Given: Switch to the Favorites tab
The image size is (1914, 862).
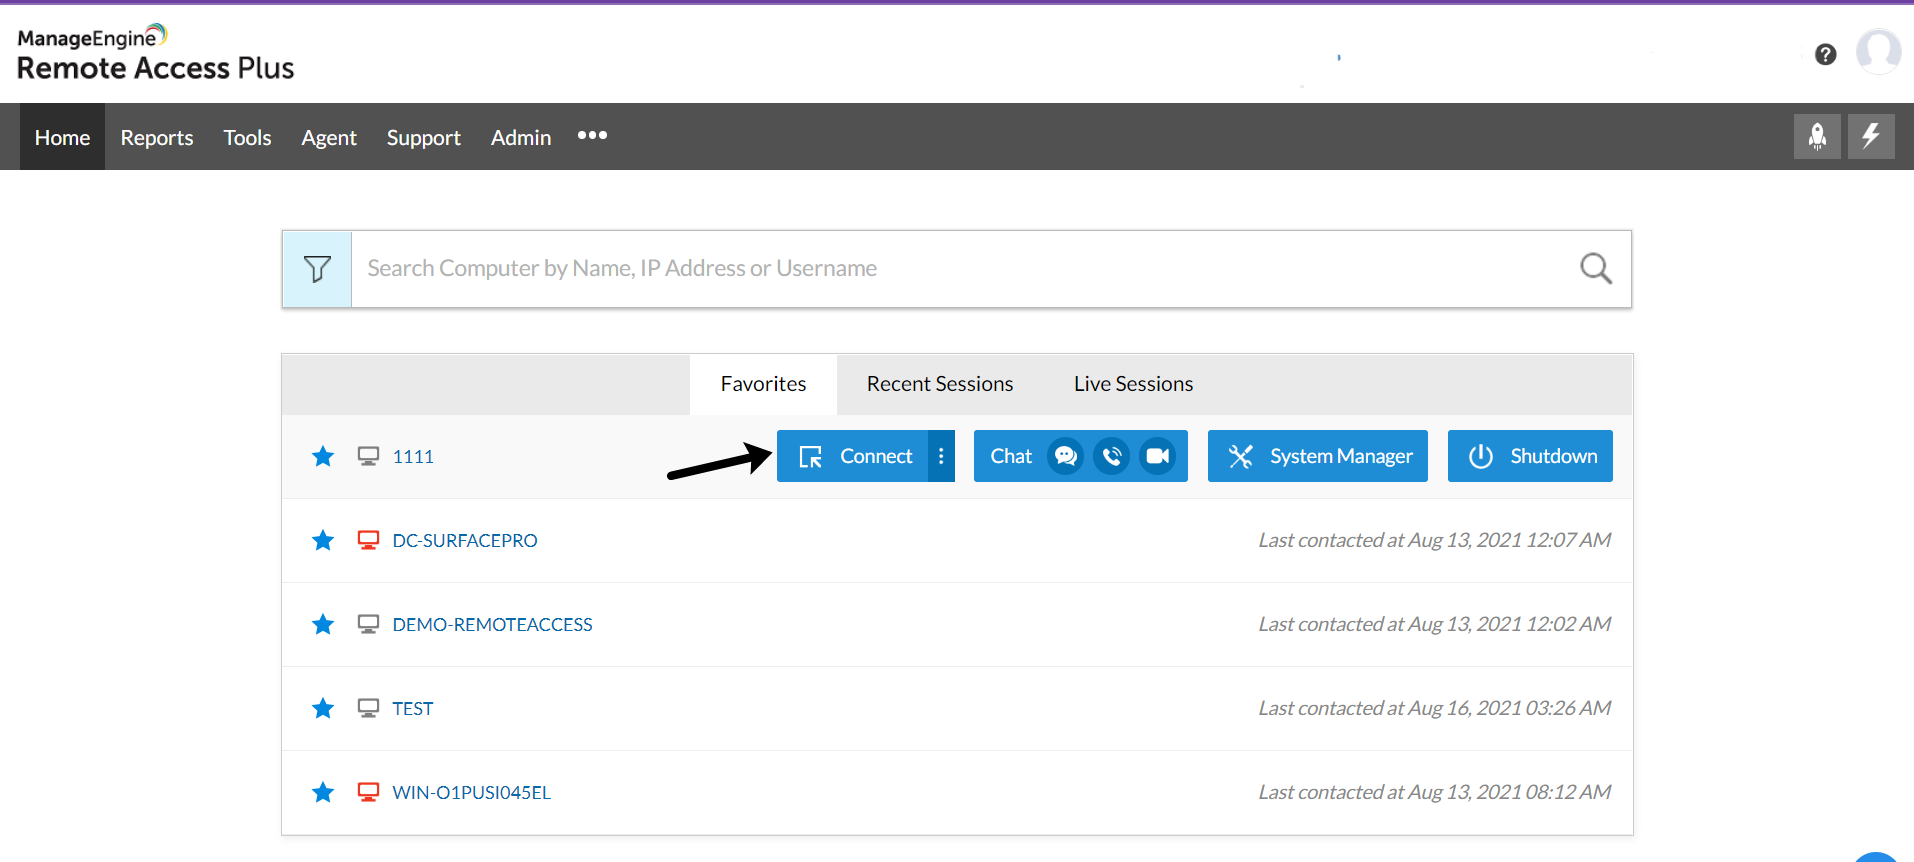Looking at the screenshot, I should coord(763,384).
